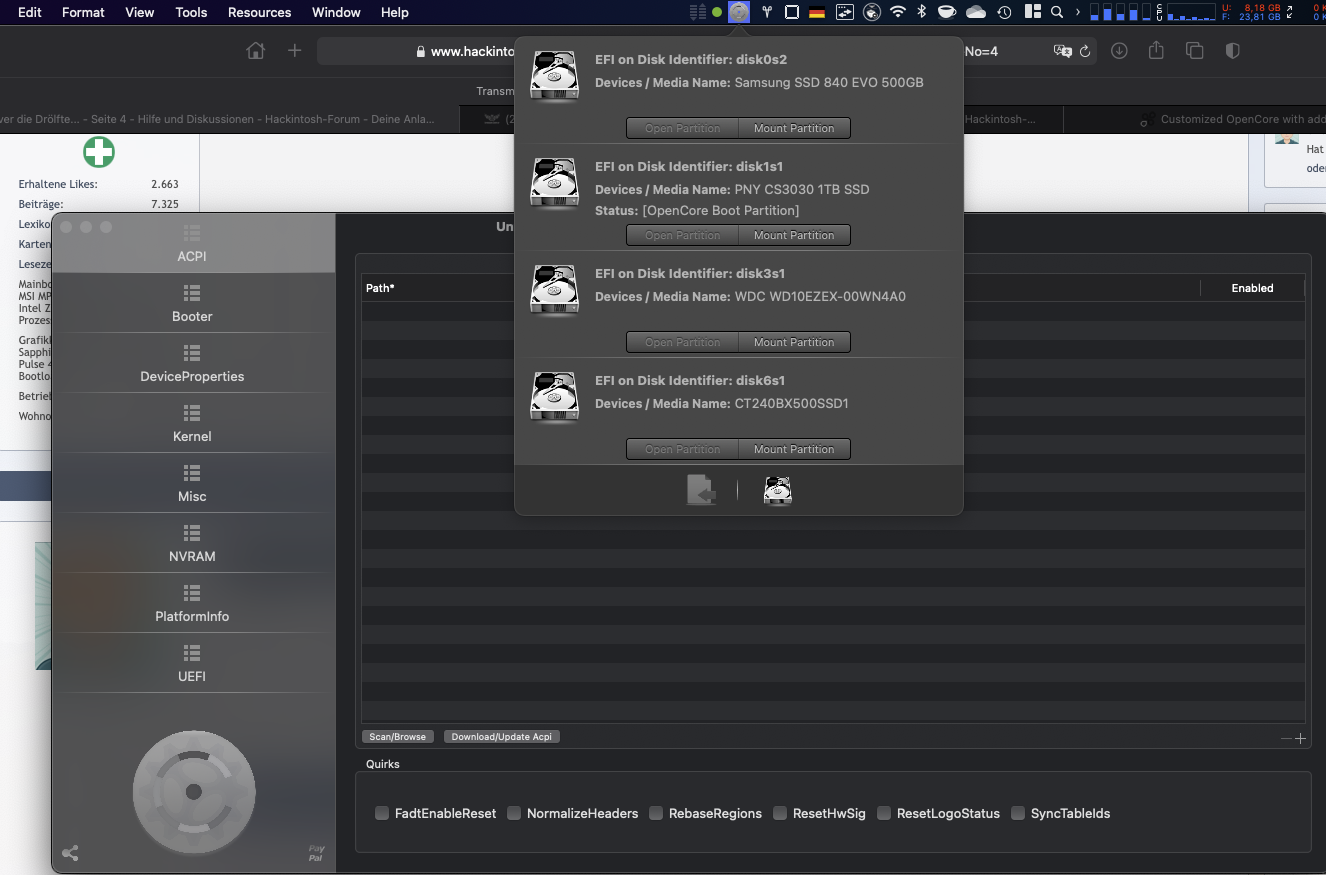
Task: Click the Safari privacy shield icon
Action: point(1232,50)
